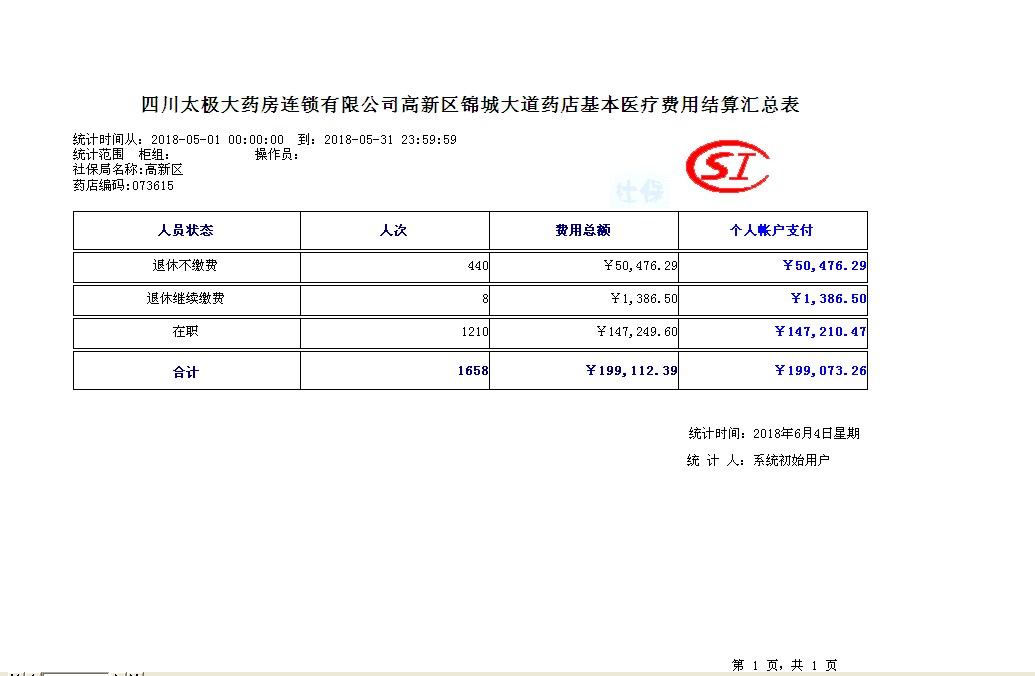Click the blue ￥1,386.50 personal account cell
1035x676 pixels.
point(772,298)
